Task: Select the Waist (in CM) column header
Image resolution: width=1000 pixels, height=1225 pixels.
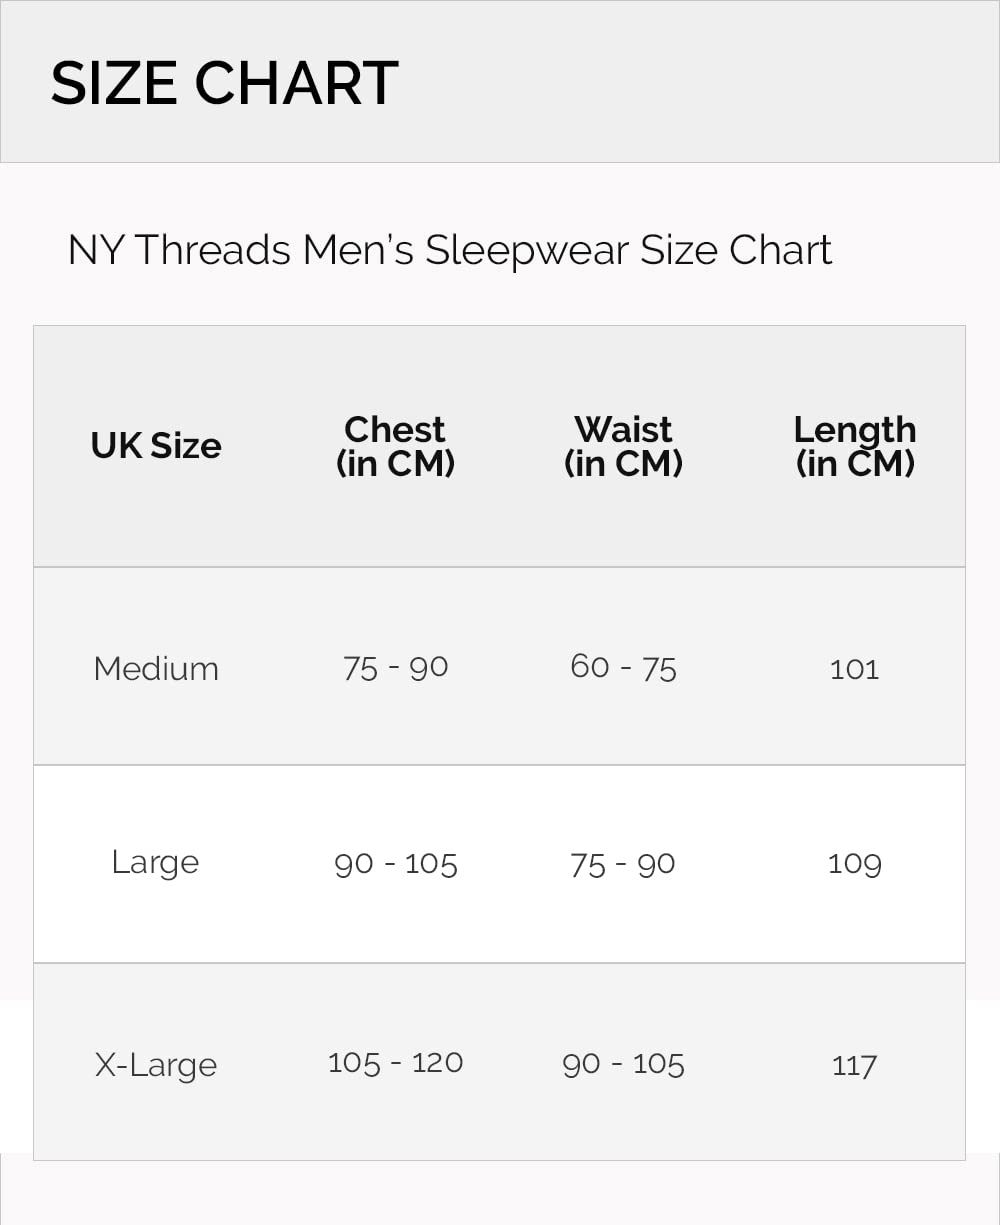Action: (623, 446)
